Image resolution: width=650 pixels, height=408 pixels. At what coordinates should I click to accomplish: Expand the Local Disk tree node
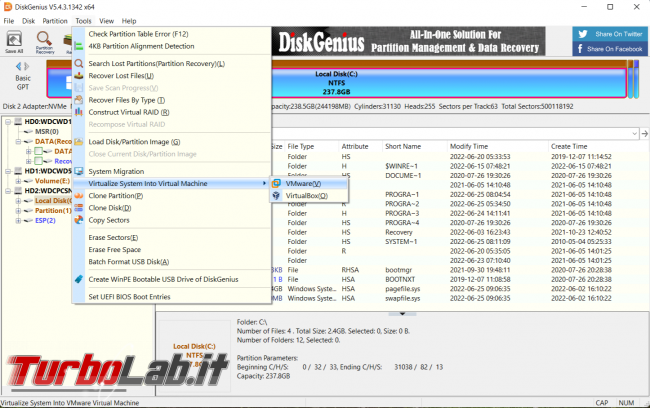[x=18, y=201]
